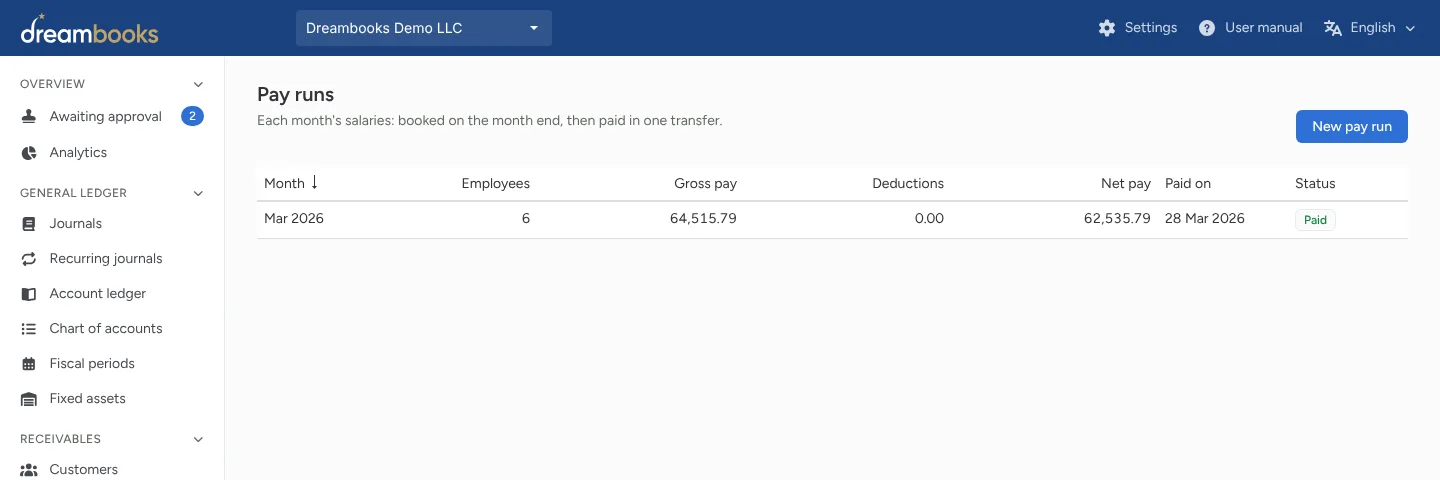Viewport: 1440px width, 480px height.
Task: Click the deductions 0.00 value
Action: pyautogui.click(x=929, y=218)
